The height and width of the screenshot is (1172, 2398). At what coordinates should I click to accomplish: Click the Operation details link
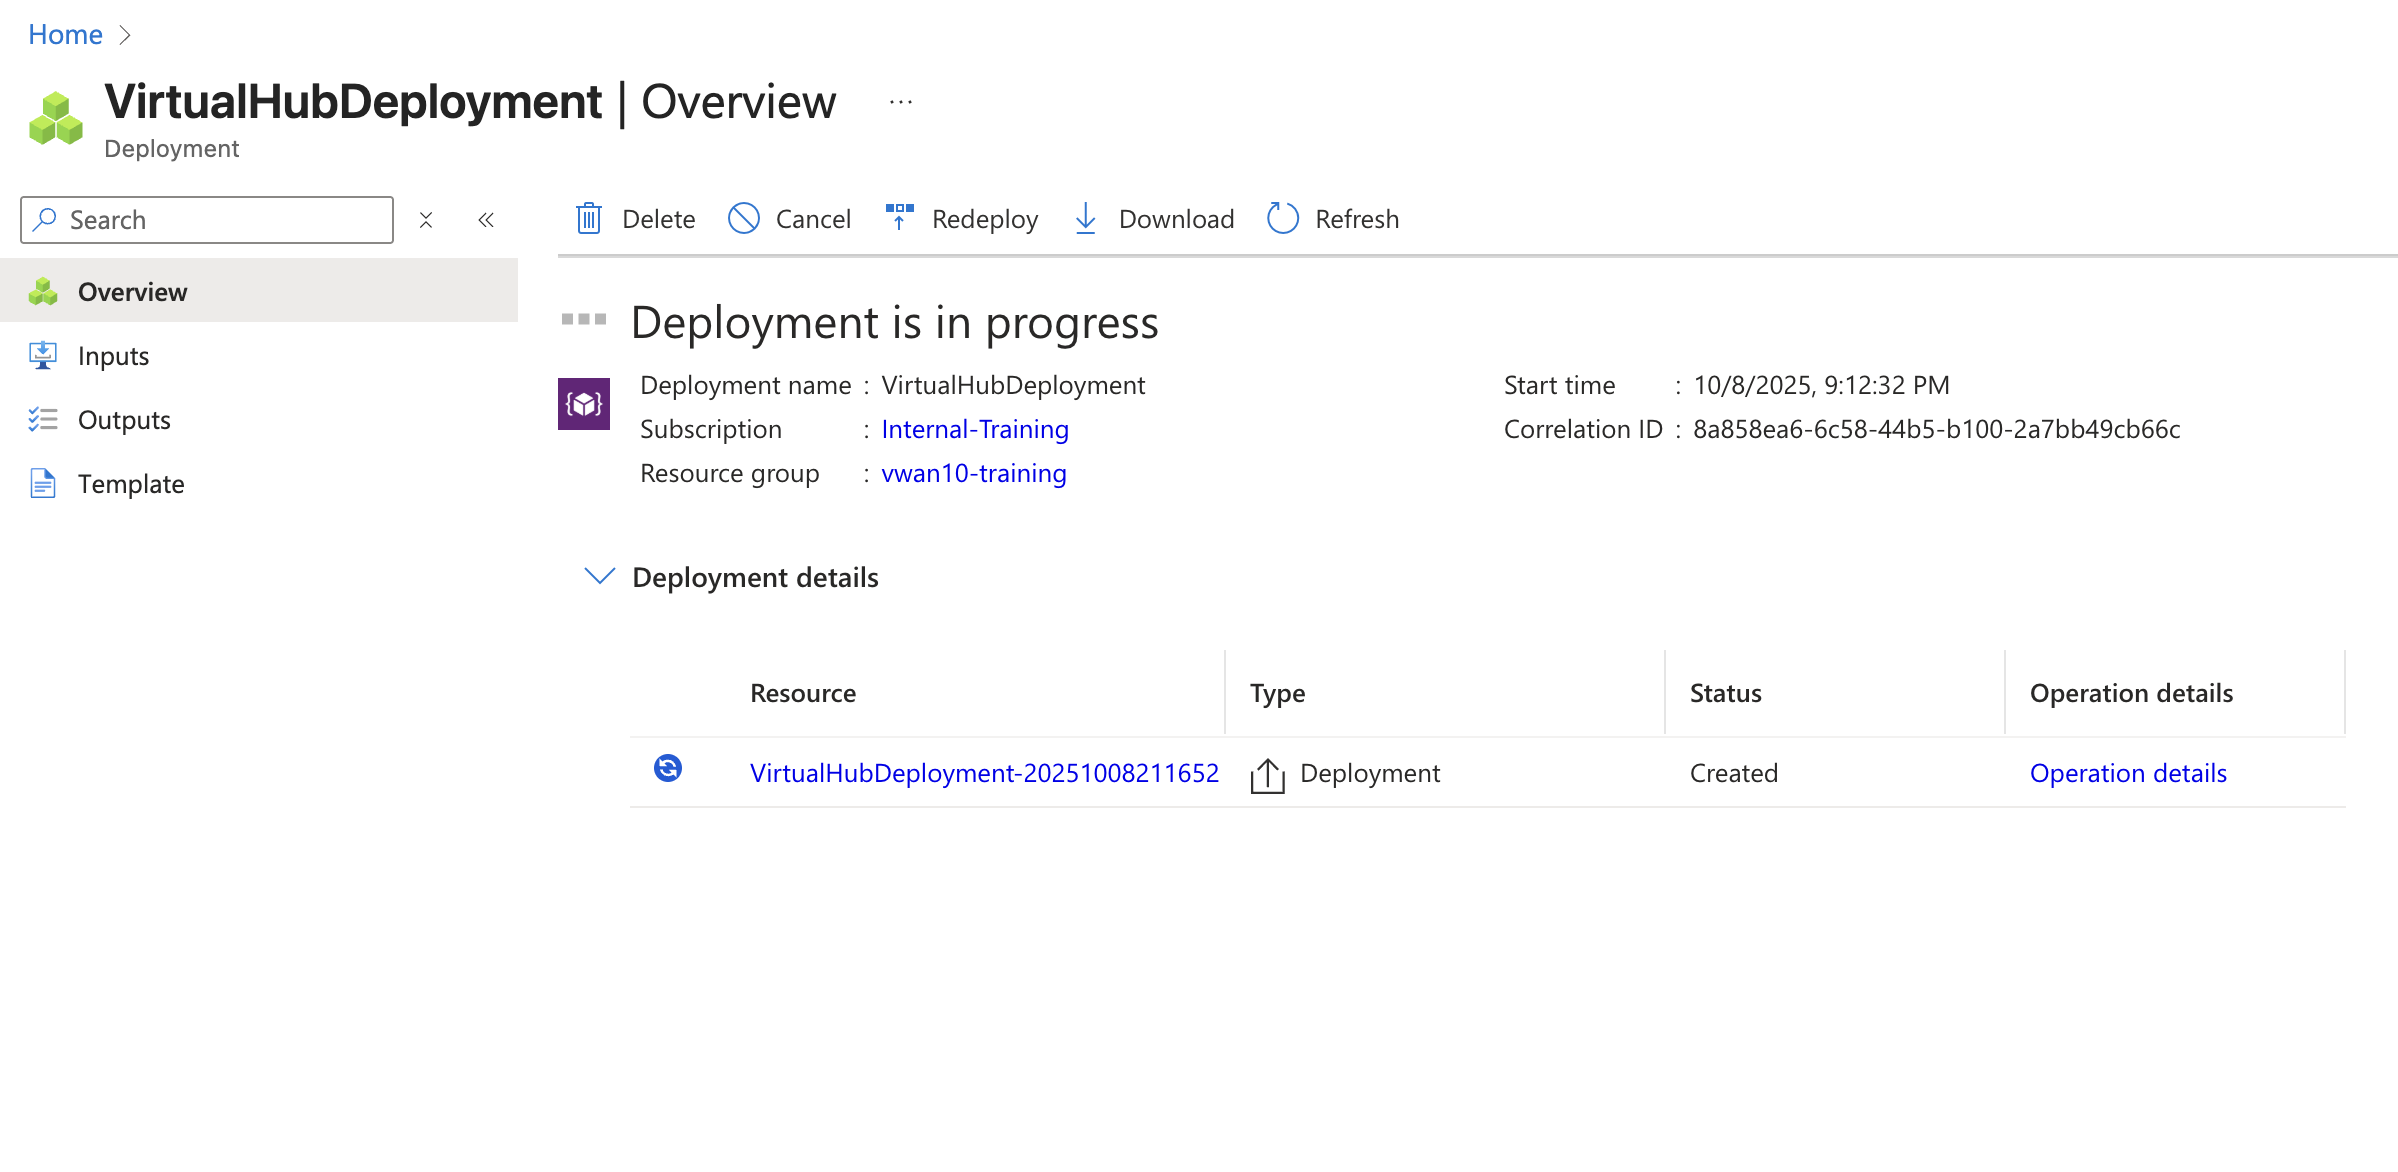pyautogui.click(x=2127, y=773)
